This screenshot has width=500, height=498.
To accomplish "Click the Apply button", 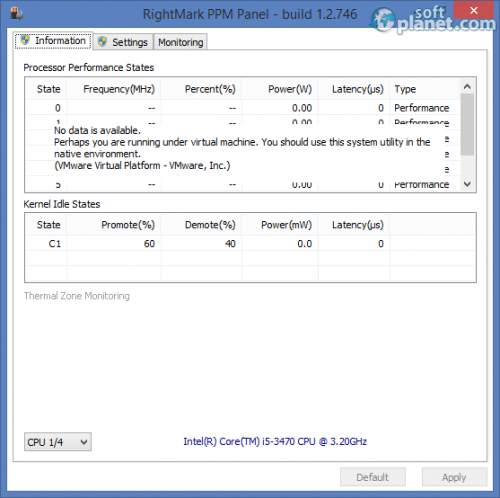I will pos(454,477).
